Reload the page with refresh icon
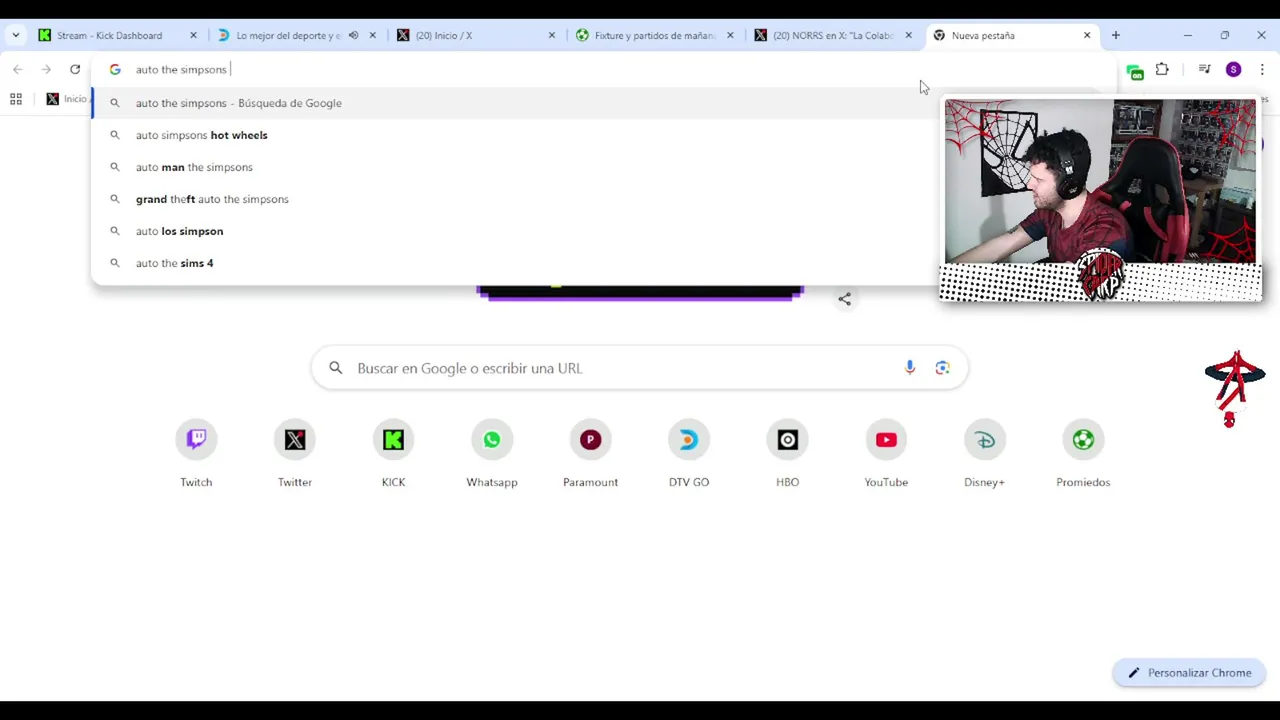This screenshot has width=1280, height=720. tap(75, 69)
